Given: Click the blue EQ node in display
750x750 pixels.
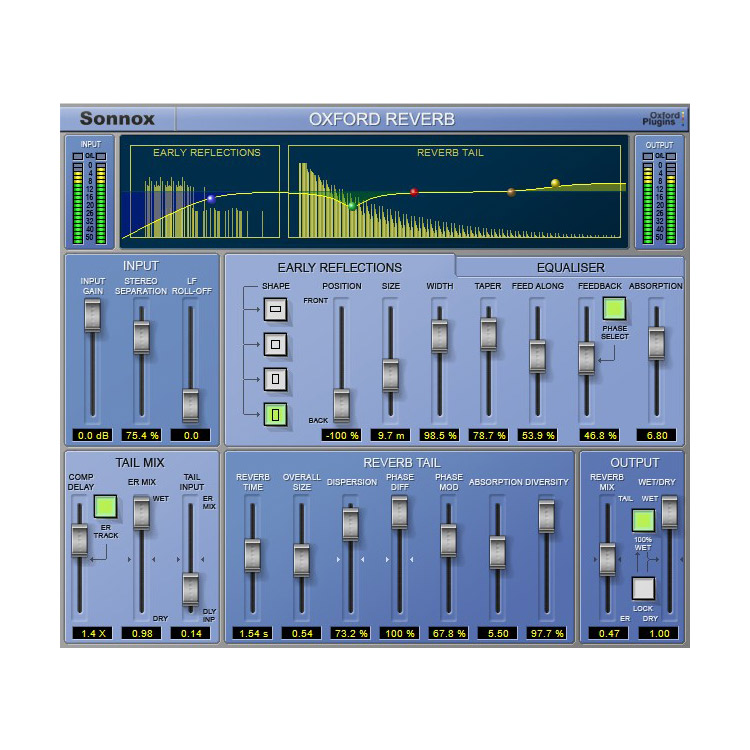Looking at the screenshot, I should tap(211, 199).
